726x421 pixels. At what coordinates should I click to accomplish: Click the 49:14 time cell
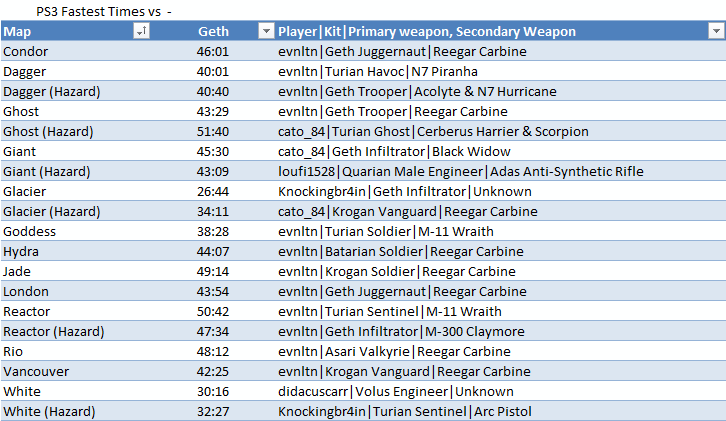click(213, 271)
